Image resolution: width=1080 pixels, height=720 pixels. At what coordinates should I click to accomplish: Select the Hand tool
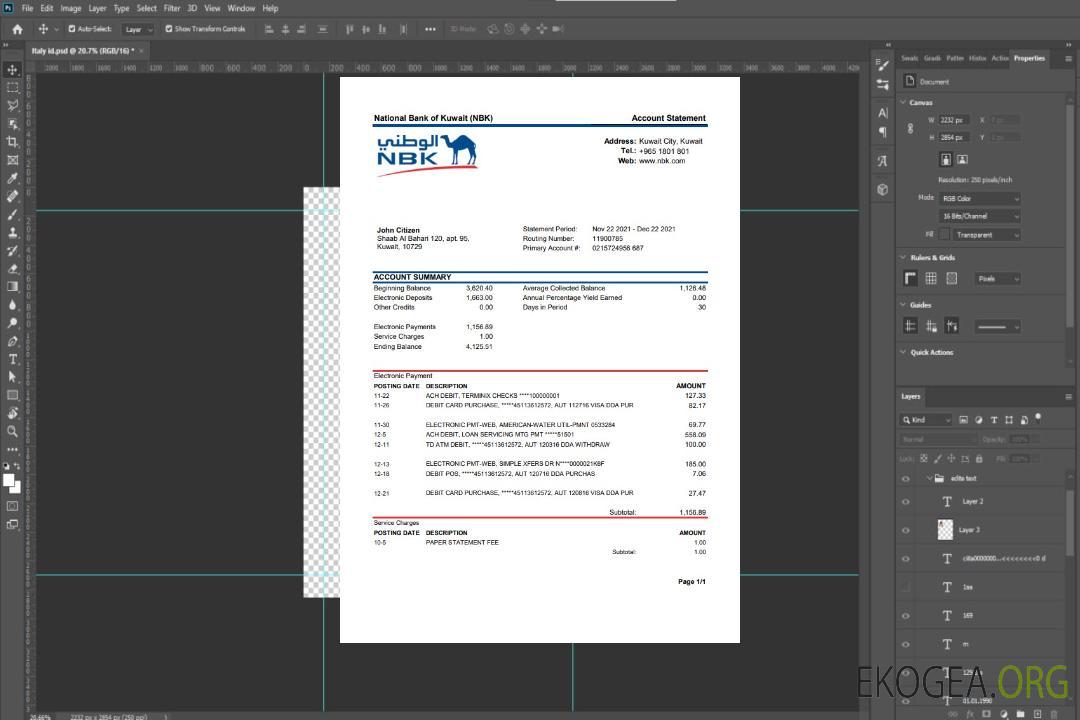[x=12, y=413]
